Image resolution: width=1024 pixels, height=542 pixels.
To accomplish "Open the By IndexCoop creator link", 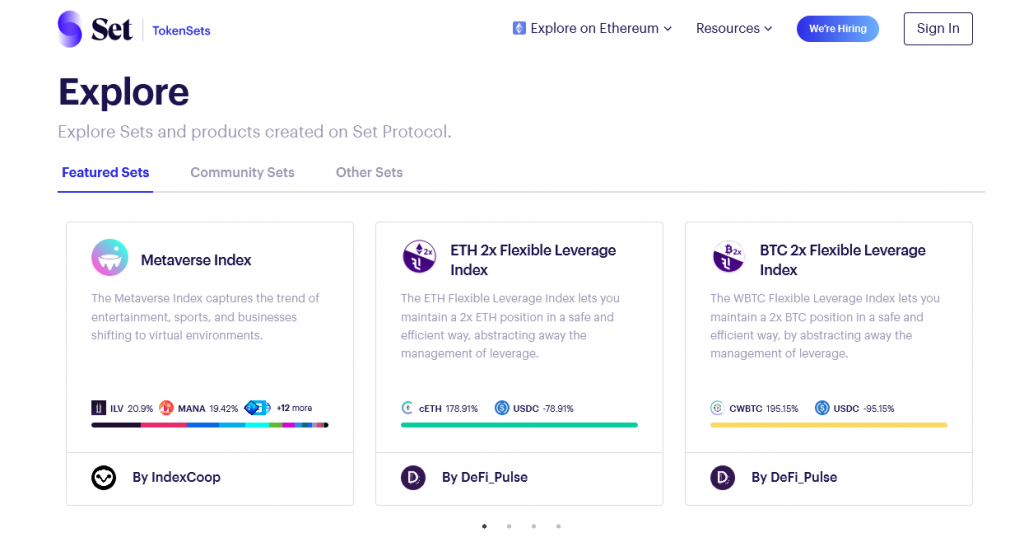I will pyautogui.click(x=176, y=477).
